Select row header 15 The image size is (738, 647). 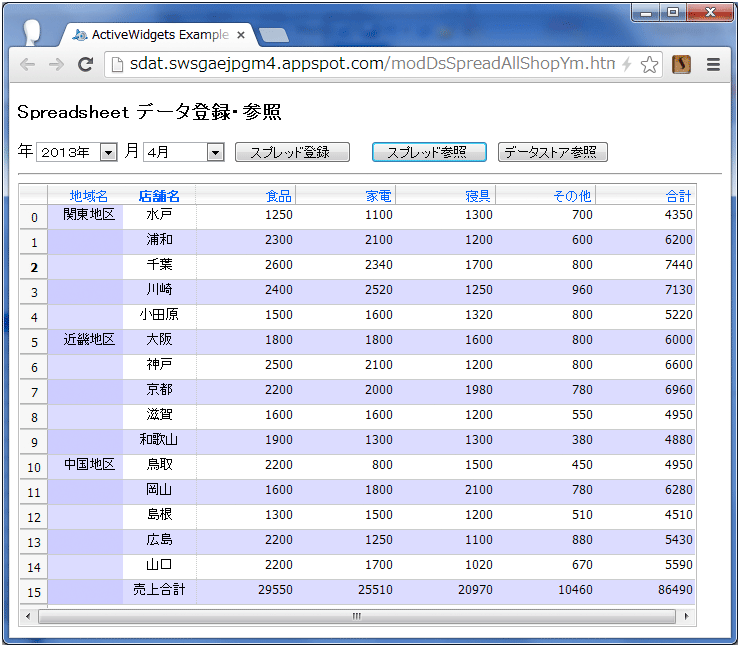tap(34, 592)
